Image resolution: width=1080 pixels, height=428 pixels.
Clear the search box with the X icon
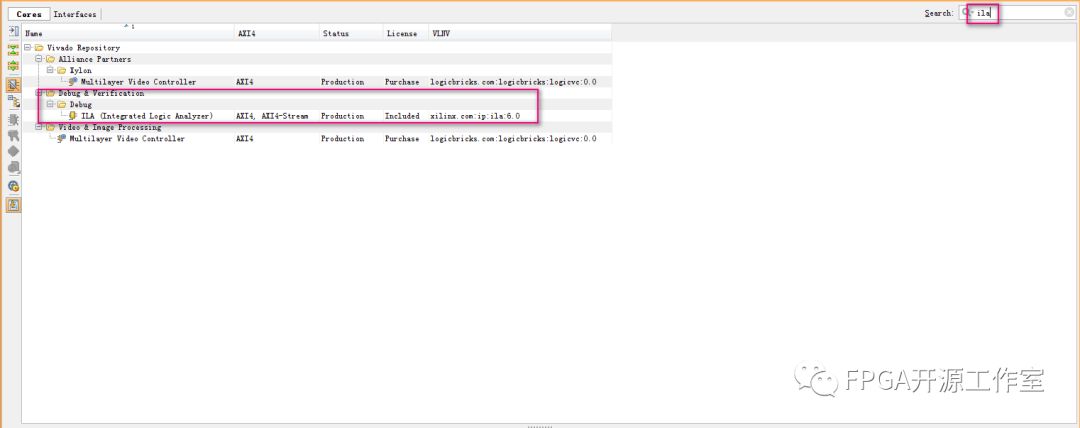(x=1069, y=13)
